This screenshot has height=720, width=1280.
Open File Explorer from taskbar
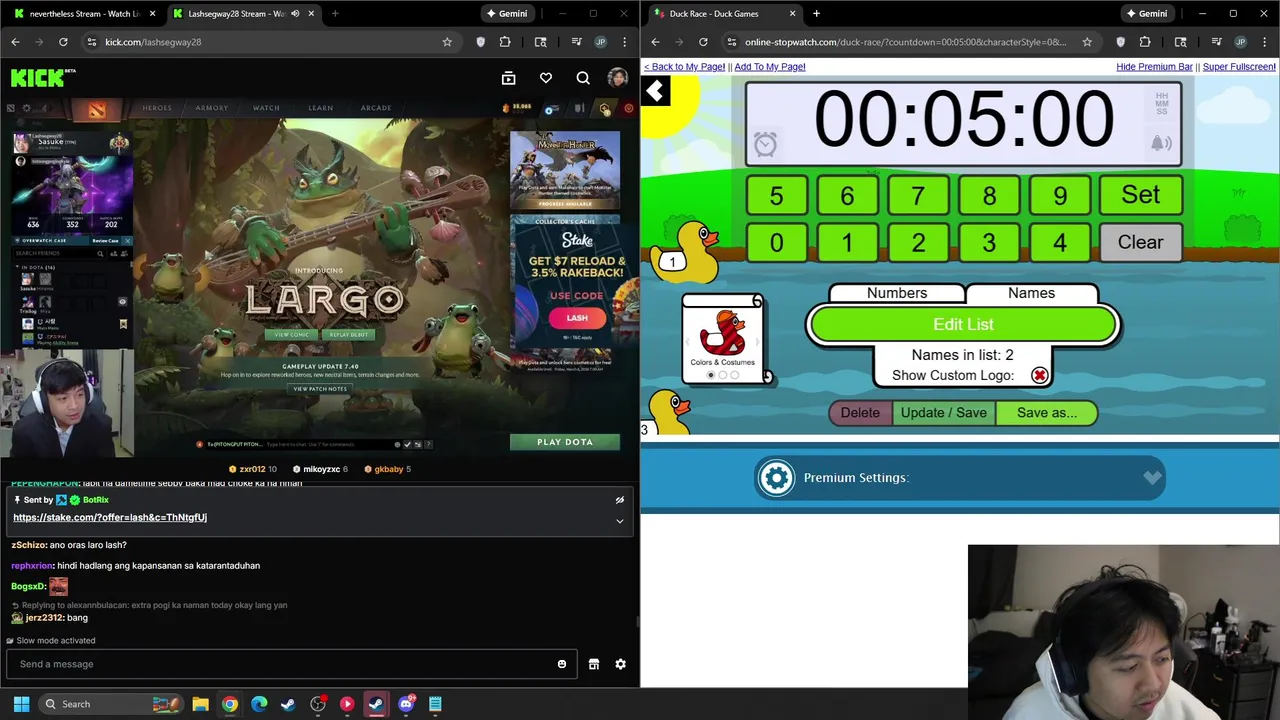[x=200, y=704]
